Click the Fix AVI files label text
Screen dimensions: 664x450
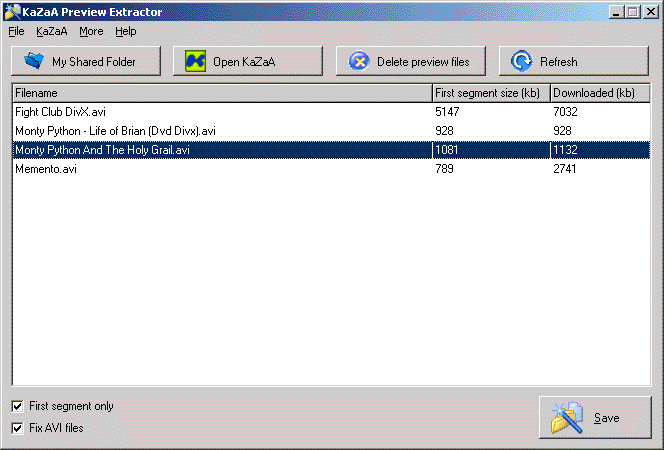point(56,428)
